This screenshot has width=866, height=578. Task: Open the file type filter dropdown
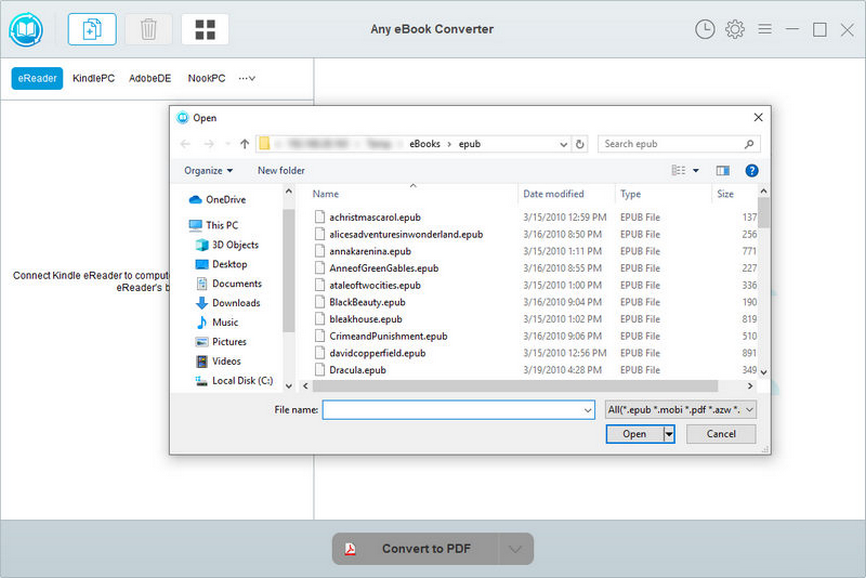(x=680, y=410)
